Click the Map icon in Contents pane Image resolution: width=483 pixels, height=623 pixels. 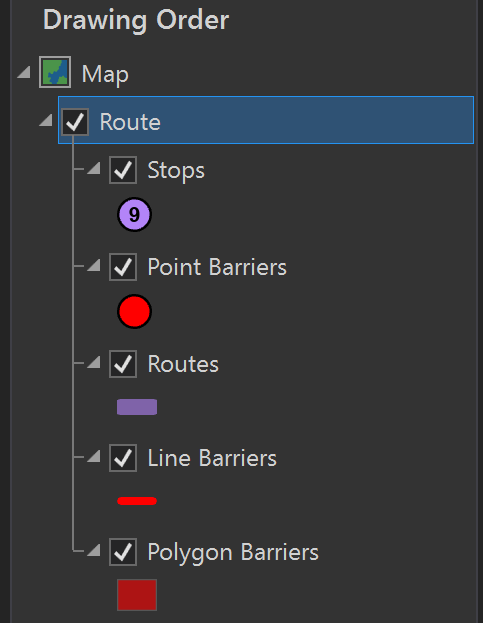(x=55, y=72)
